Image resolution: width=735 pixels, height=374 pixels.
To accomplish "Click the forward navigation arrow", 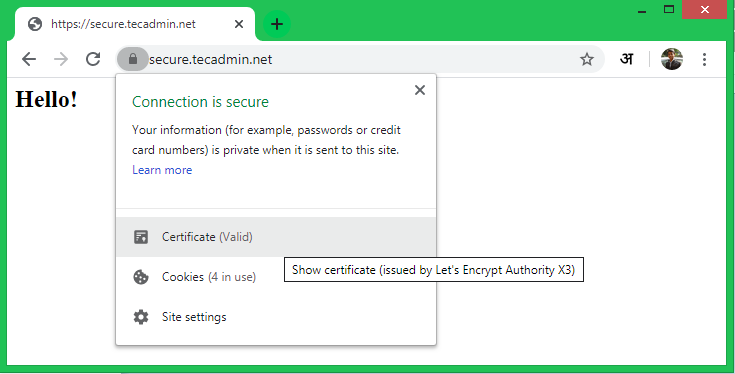I will pyautogui.click(x=61, y=59).
